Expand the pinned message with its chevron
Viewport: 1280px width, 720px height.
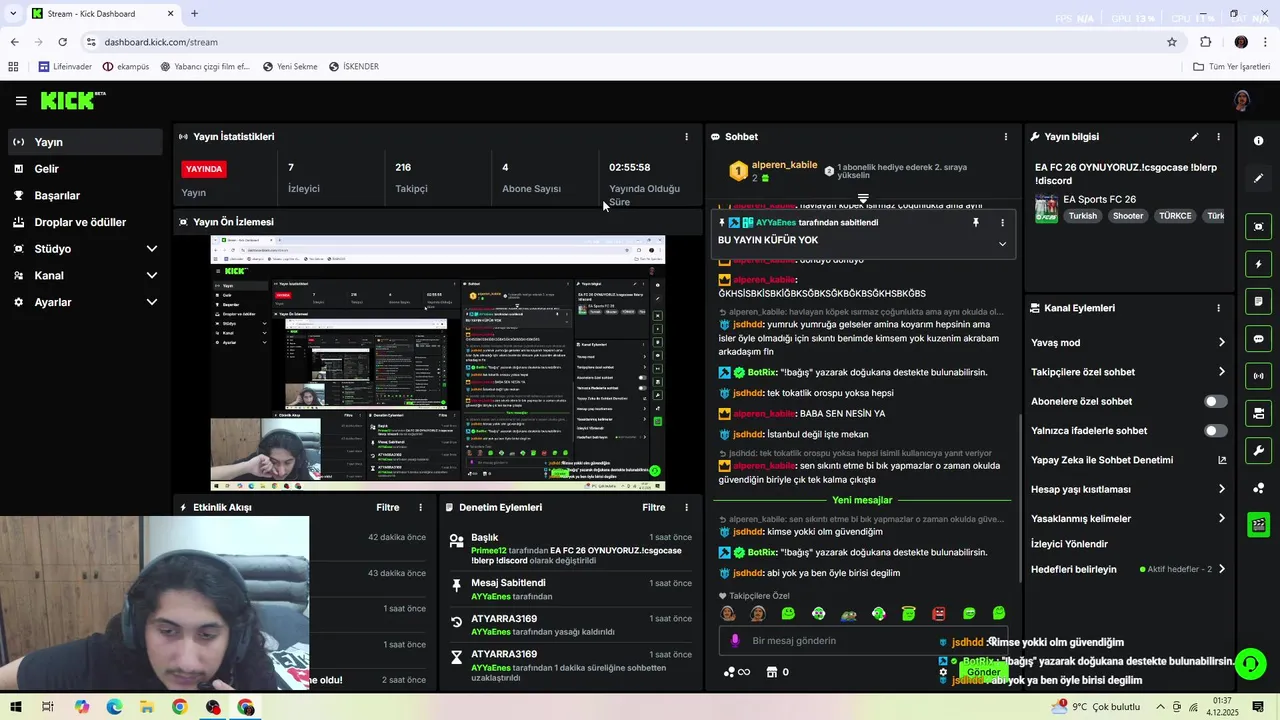[x=1002, y=244]
